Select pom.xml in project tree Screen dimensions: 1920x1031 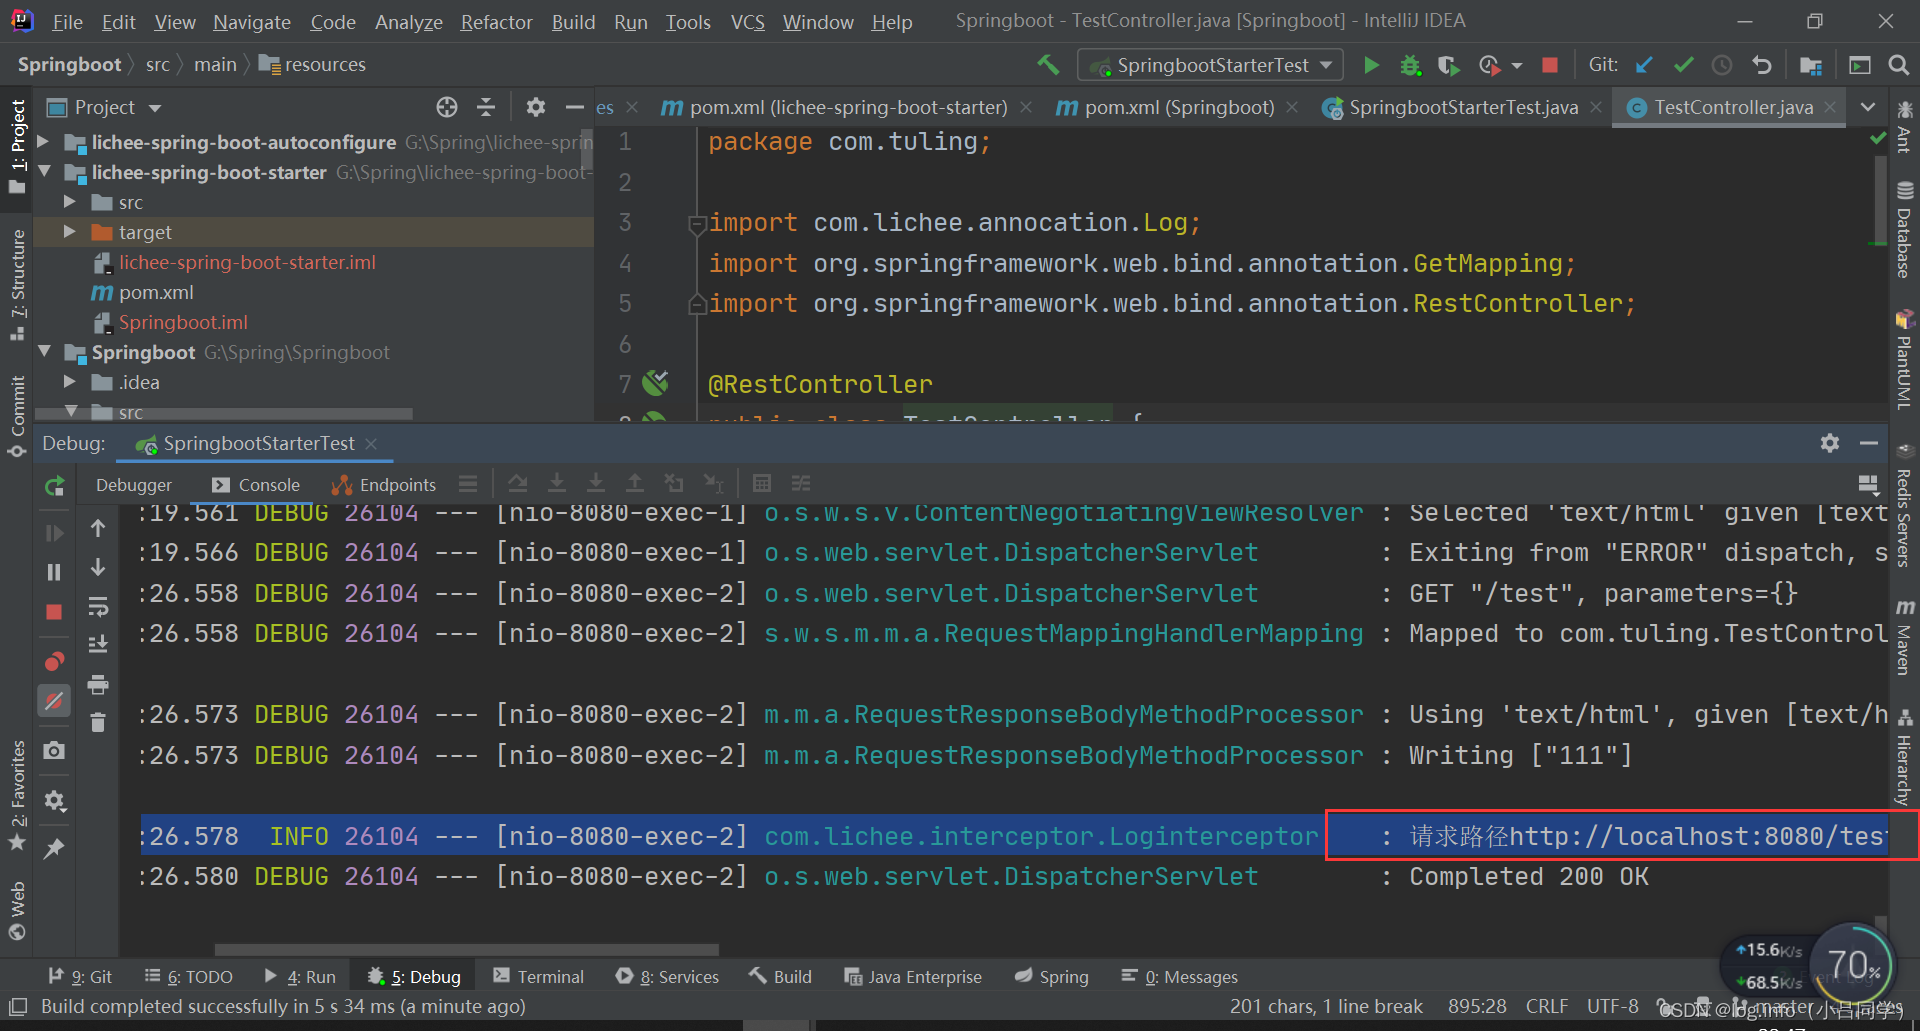point(156,292)
